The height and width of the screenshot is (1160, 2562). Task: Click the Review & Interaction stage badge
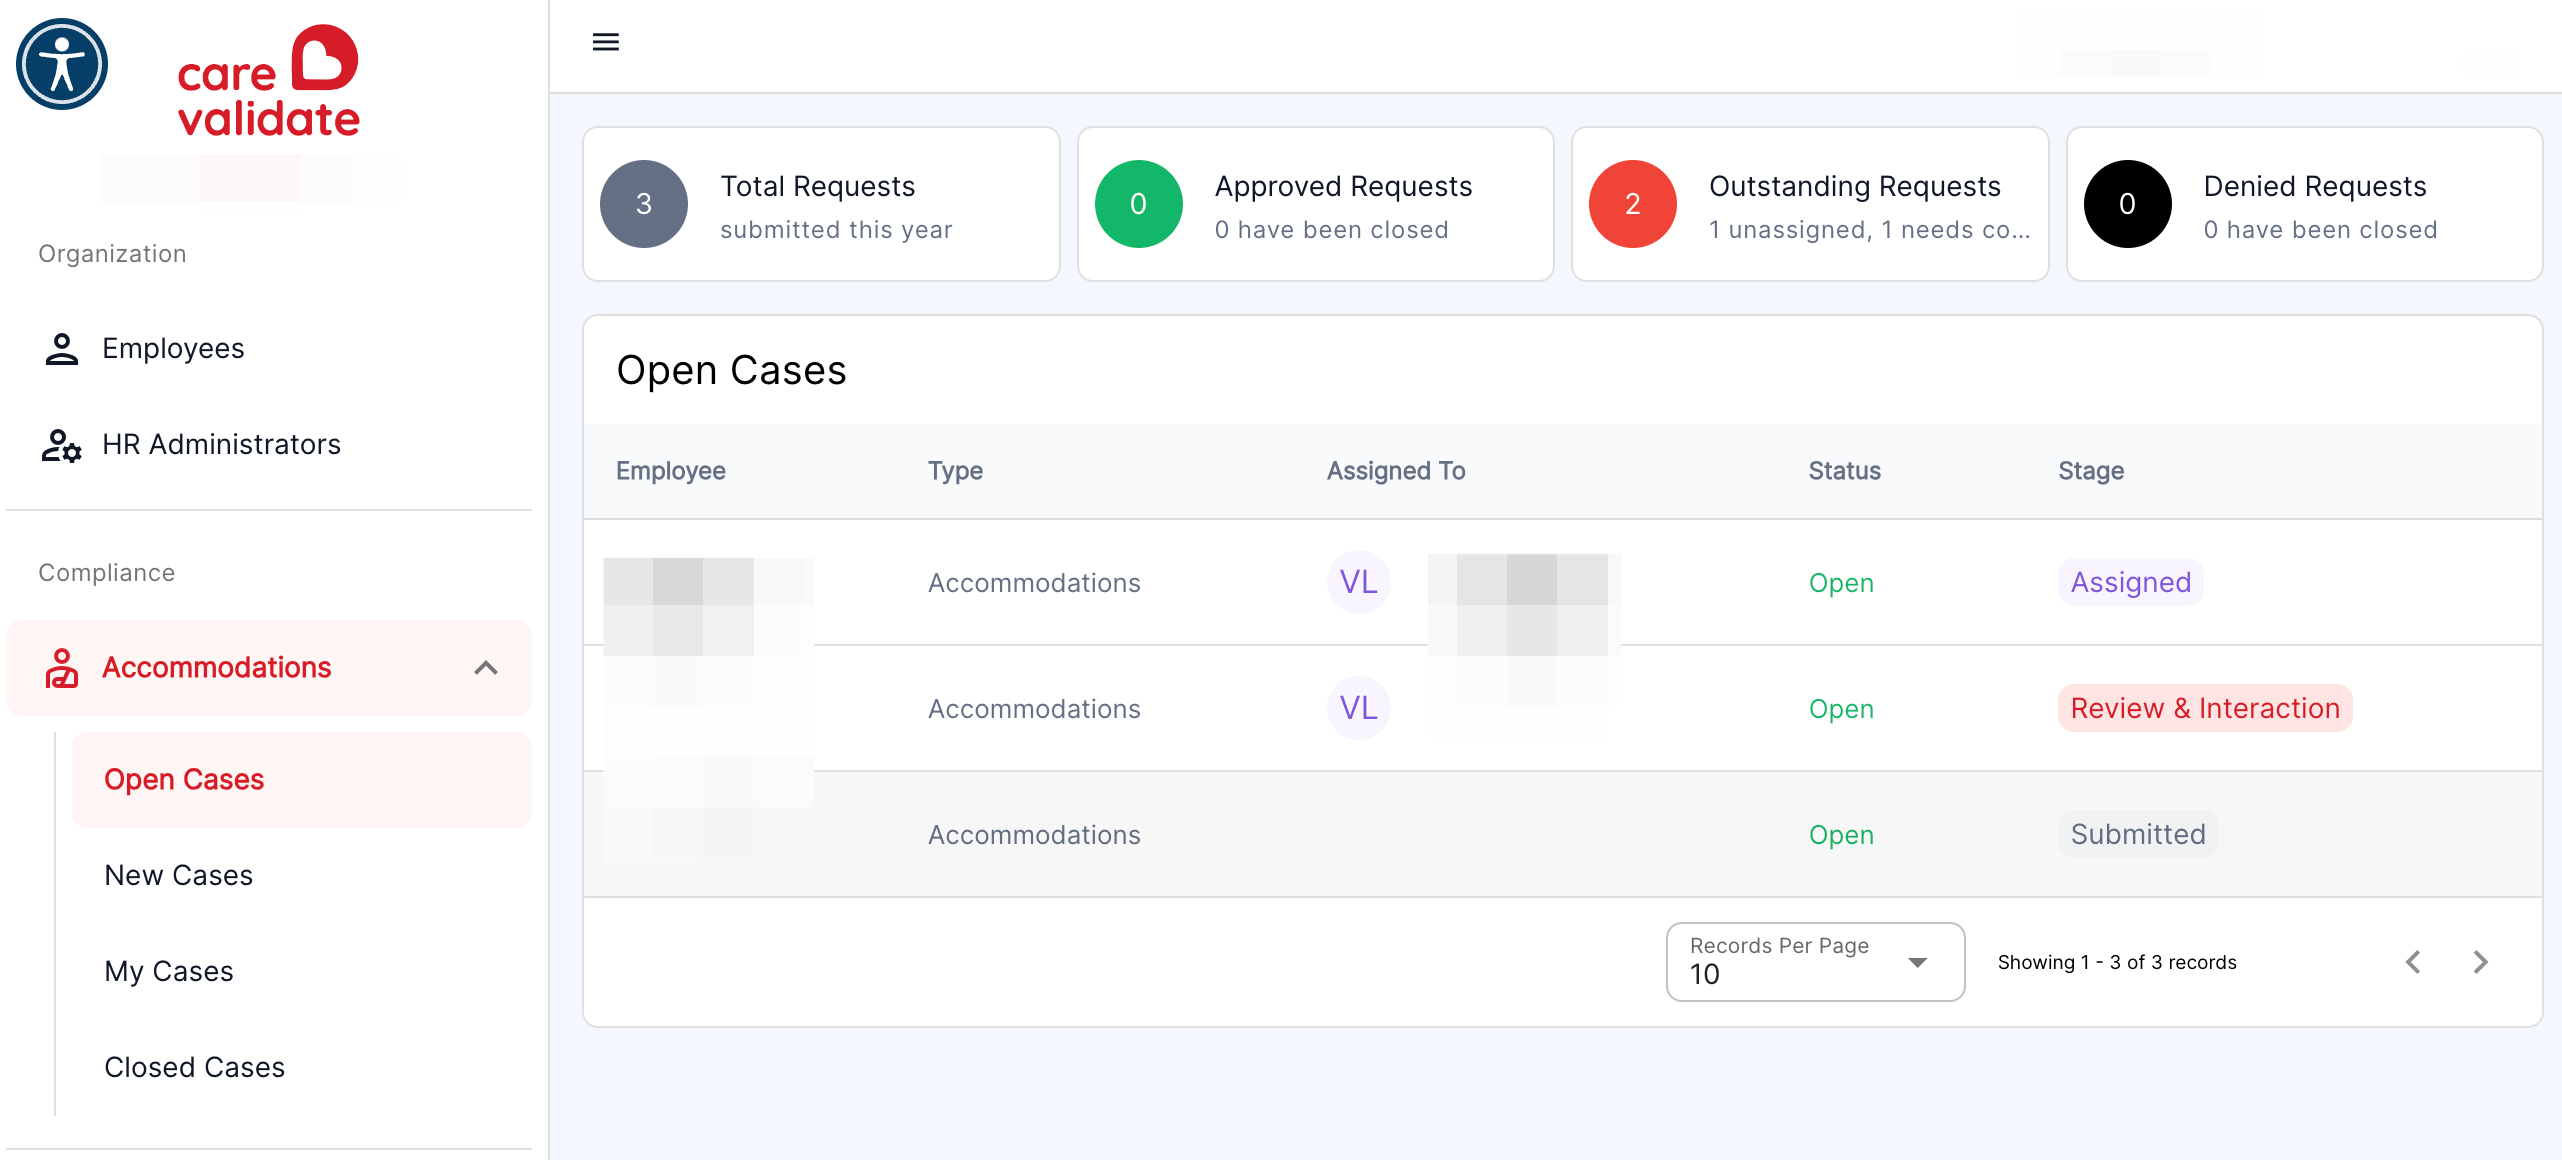[2205, 708]
